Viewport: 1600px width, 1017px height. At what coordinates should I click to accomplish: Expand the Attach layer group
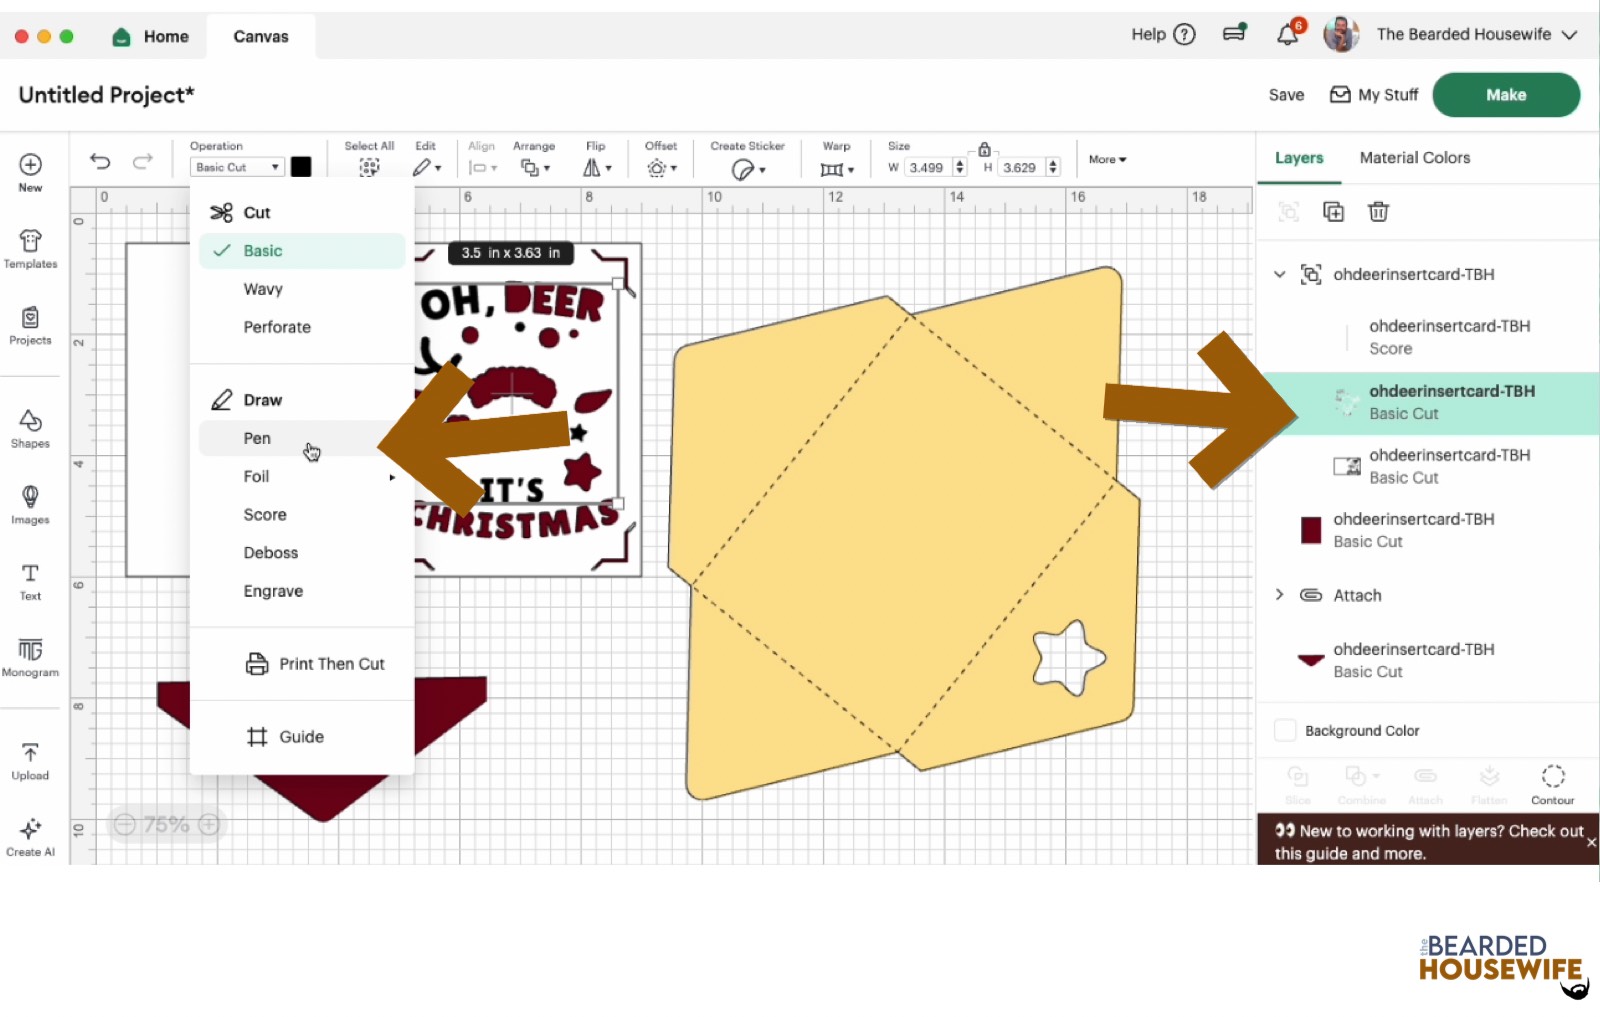1279,595
